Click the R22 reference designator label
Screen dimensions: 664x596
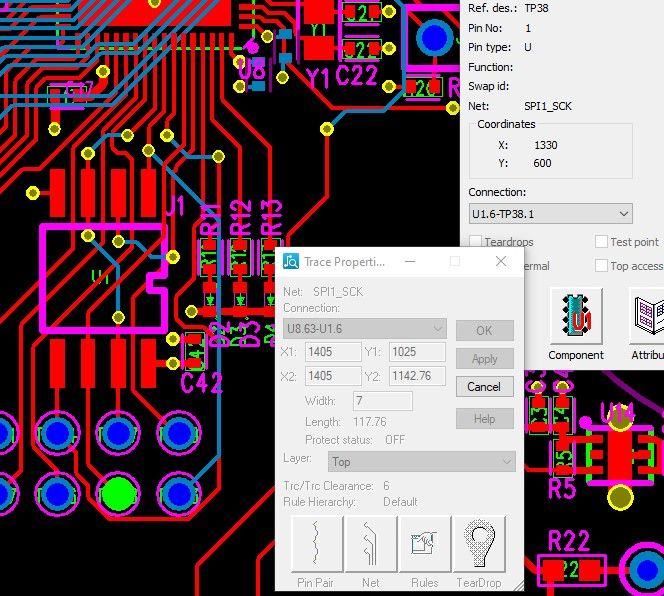(569, 541)
